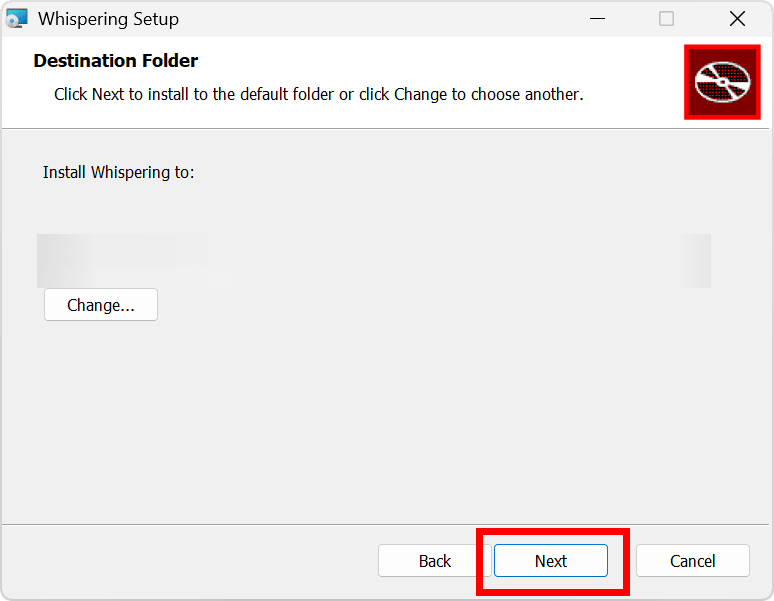
Task: Click the empty footer area left of Back
Action: 190,561
